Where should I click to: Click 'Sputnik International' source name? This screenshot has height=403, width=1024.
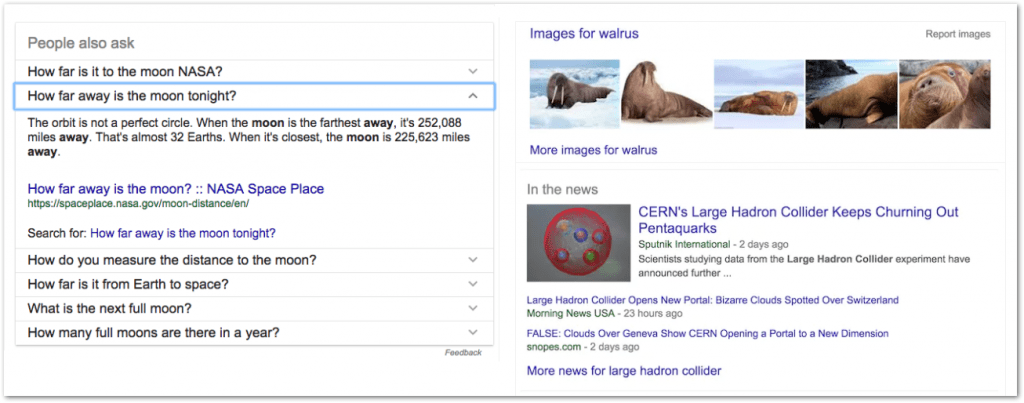click(684, 244)
